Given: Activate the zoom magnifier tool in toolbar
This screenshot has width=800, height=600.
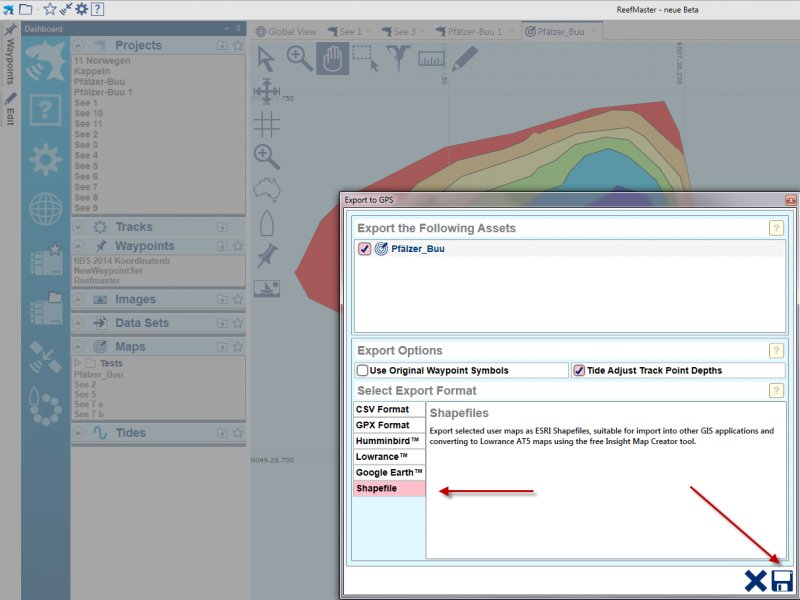Looking at the screenshot, I should click(299, 59).
